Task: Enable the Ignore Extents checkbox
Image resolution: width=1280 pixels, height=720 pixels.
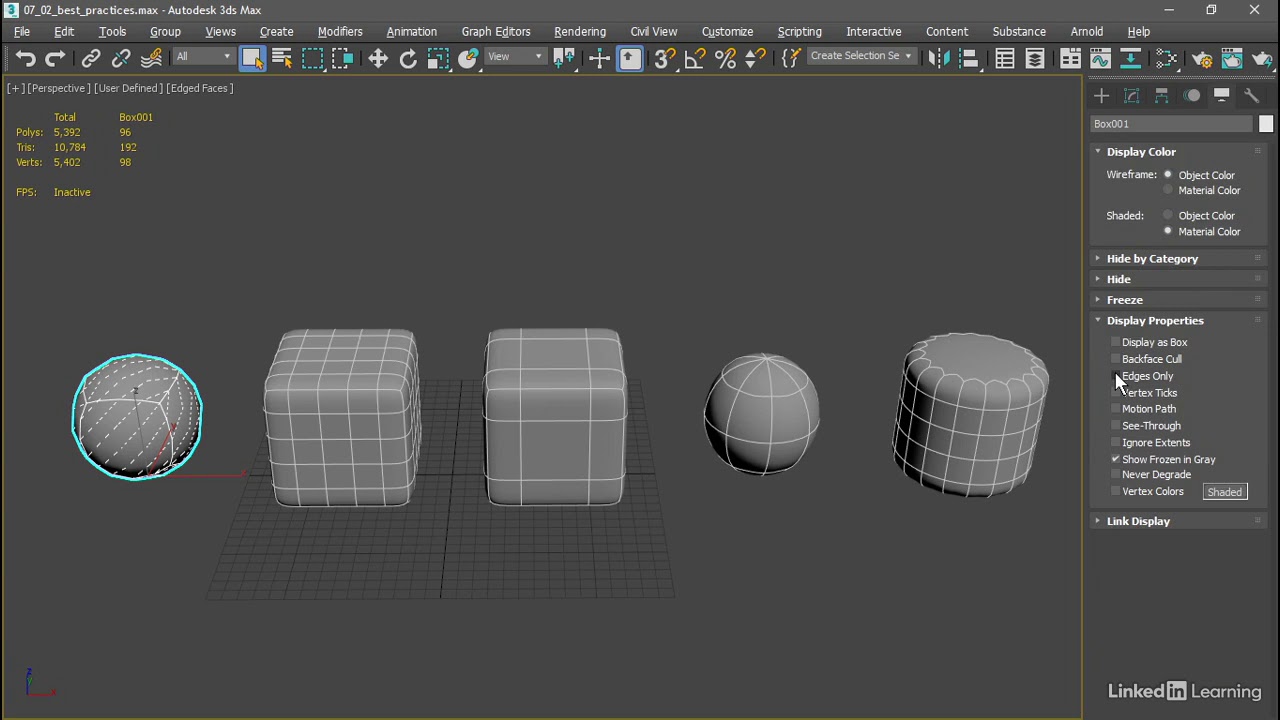Action: pyautogui.click(x=1116, y=443)
